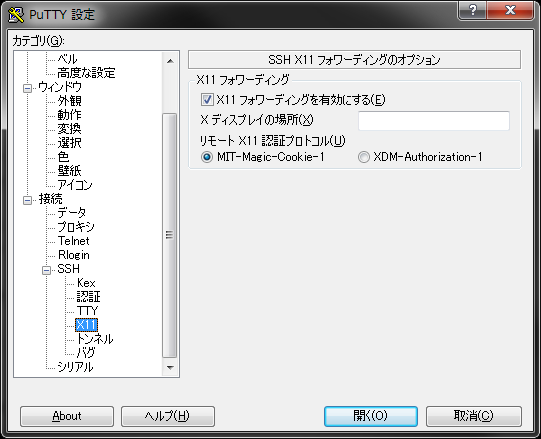
Task: Collapse the ウィンドウ tree node
Action: coord(27,88)
